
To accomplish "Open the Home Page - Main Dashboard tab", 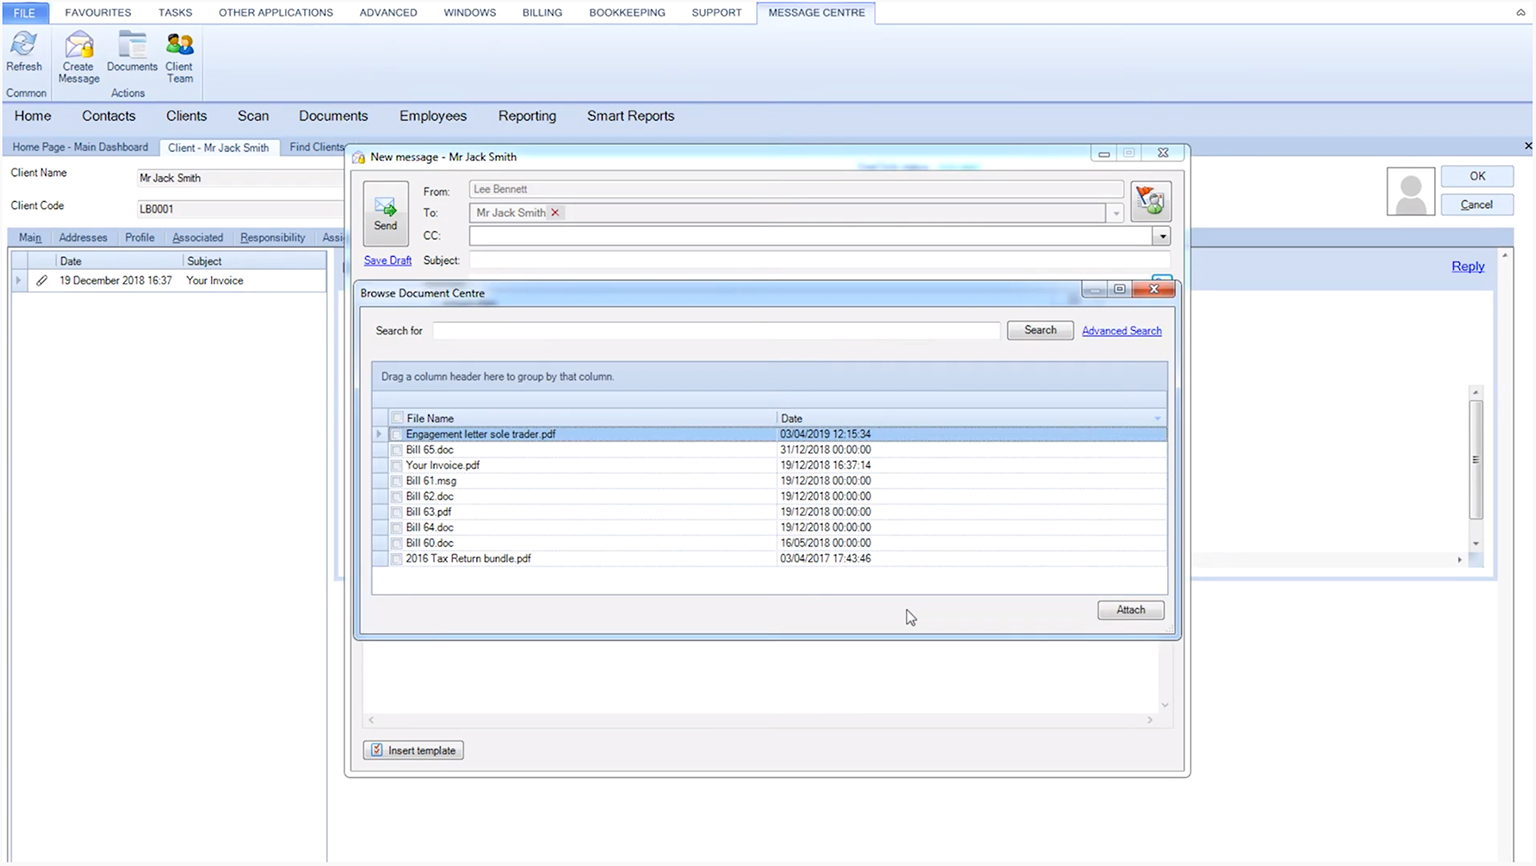I will click(80, 147).
